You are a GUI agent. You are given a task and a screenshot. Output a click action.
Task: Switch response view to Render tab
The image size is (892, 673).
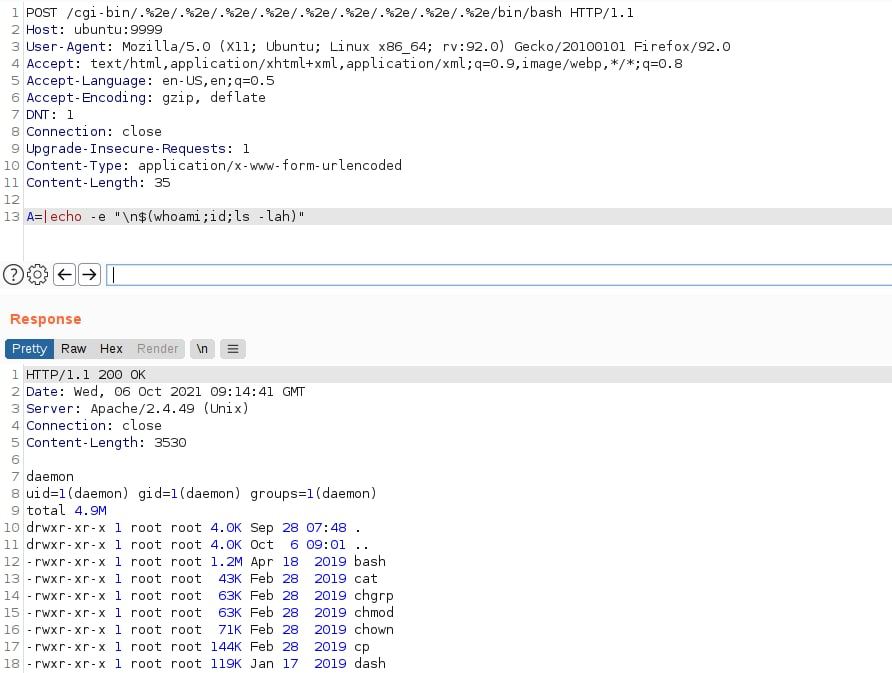(x=158, y=349)
